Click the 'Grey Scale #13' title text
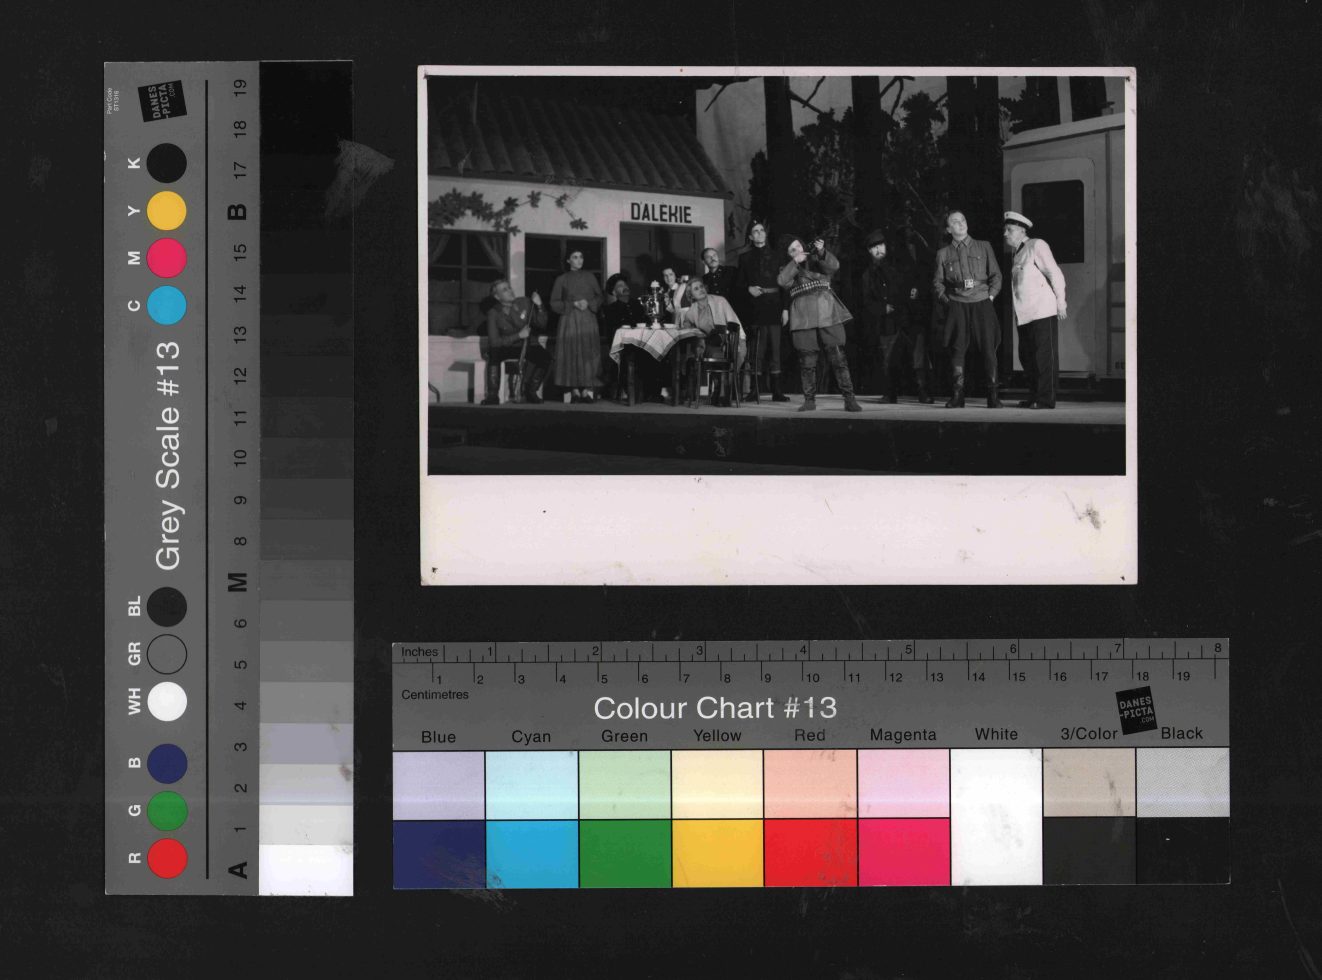The height and width of the screenshot is (980, 1322). (x=168, y=455)
